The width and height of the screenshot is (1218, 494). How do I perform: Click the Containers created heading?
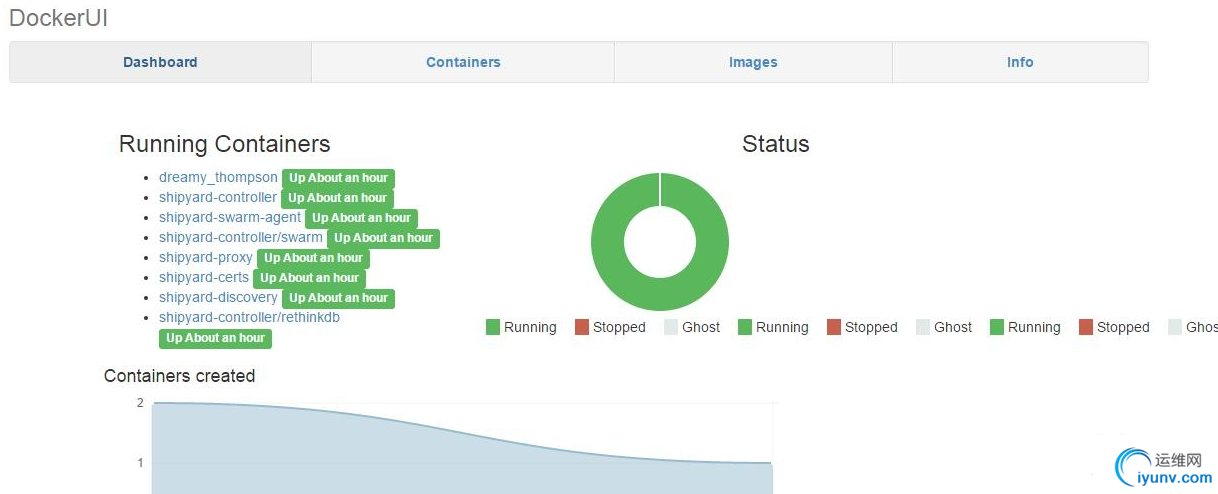[x=180, y=376]
